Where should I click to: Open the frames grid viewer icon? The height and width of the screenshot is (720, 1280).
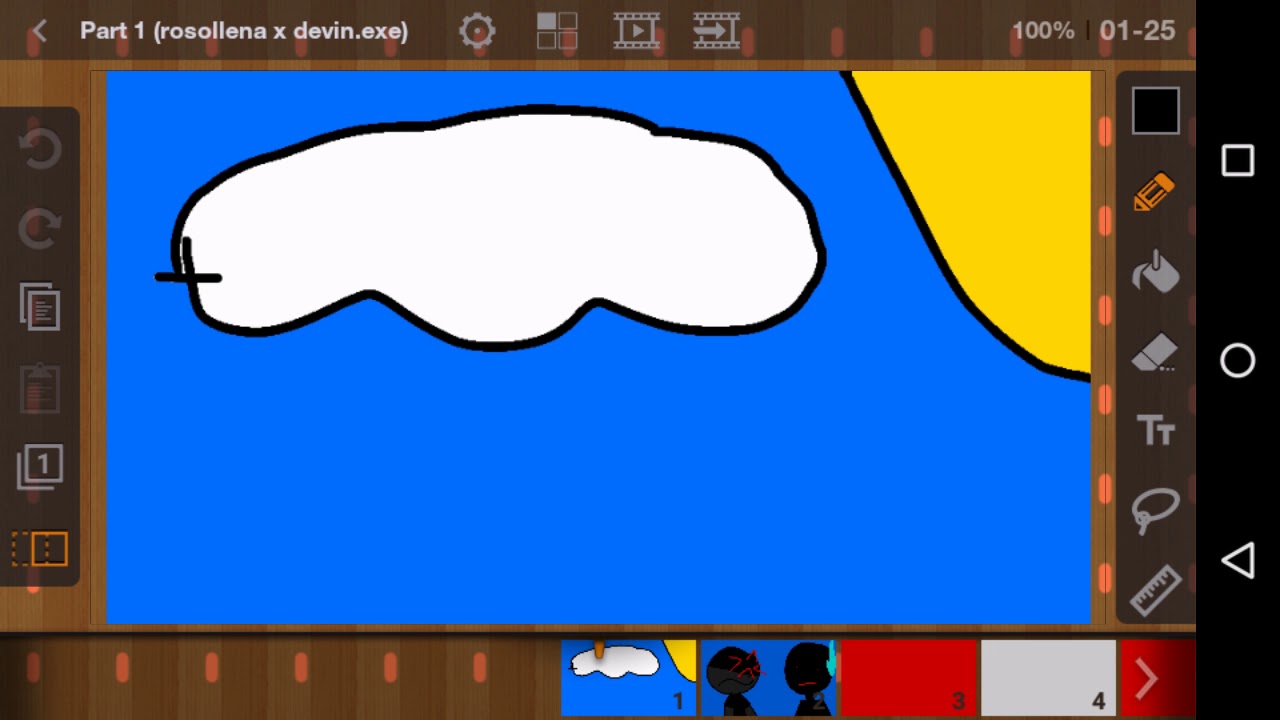coord(557,31)
